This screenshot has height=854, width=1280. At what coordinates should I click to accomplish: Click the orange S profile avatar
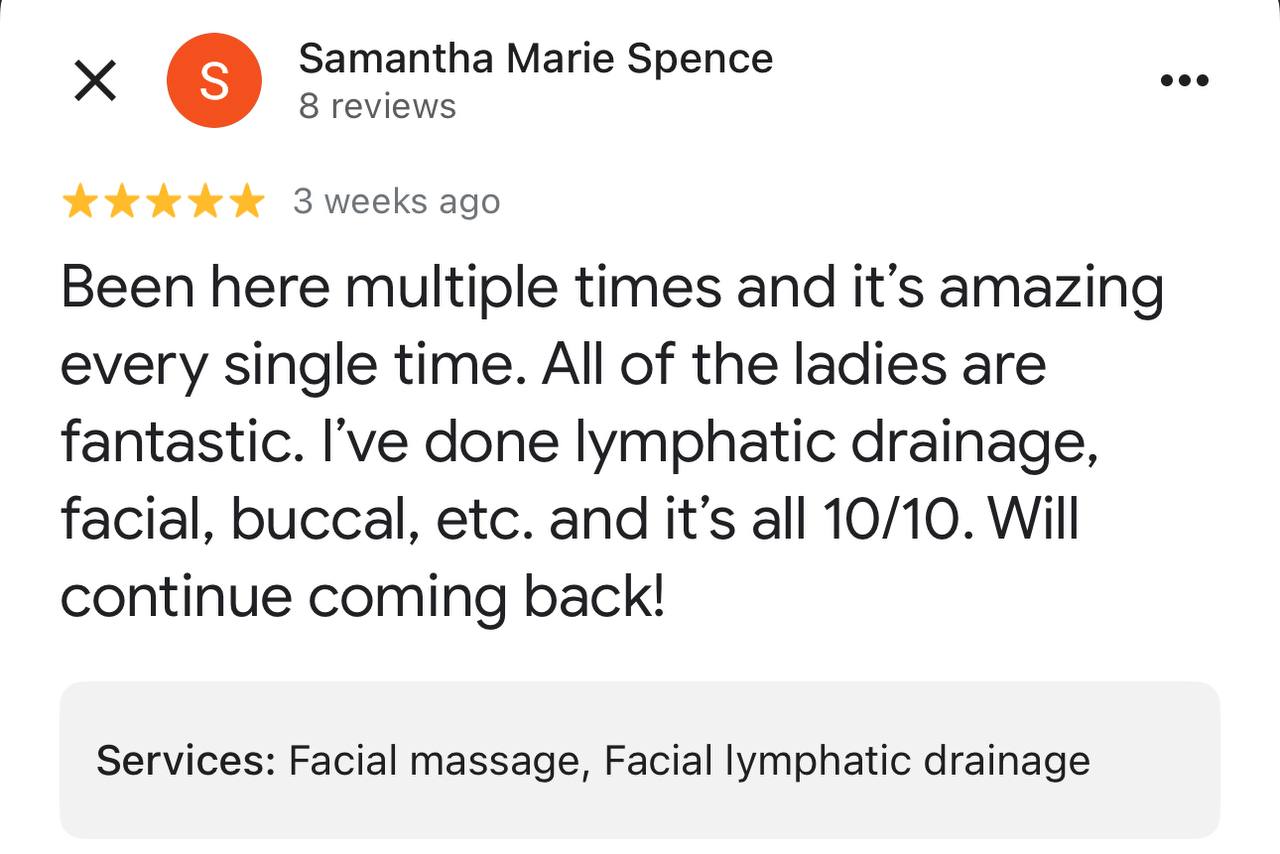pos(214,81)
